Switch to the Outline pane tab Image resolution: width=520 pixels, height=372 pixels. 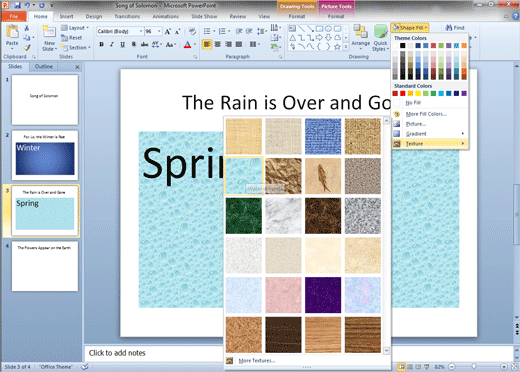44,67
